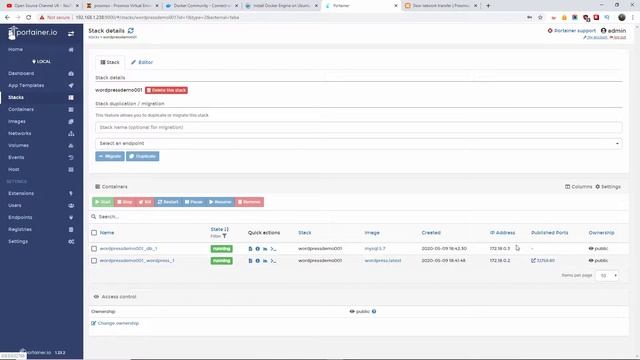Expand the Items per page dropdown
This screenshot has height=360, width=640.
[x=607, y=276]
